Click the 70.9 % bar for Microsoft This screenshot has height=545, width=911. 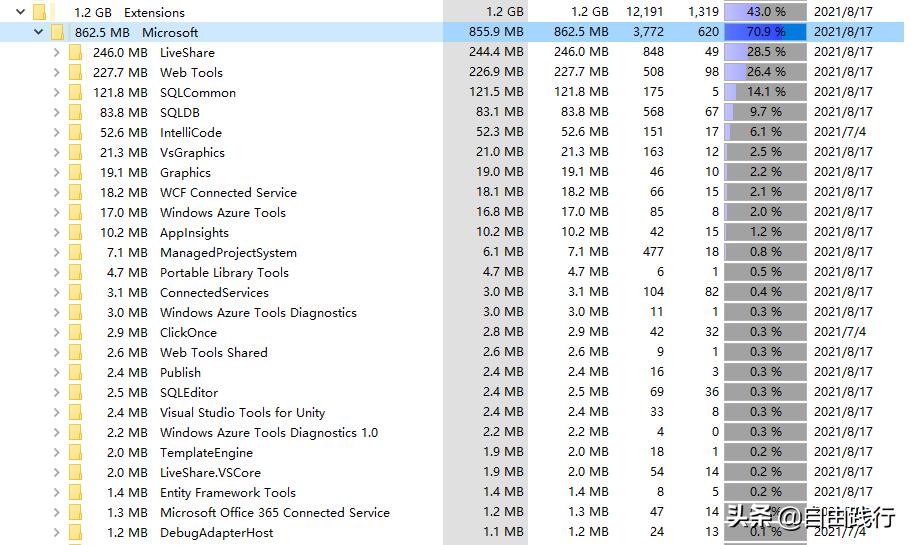[765, 31]
